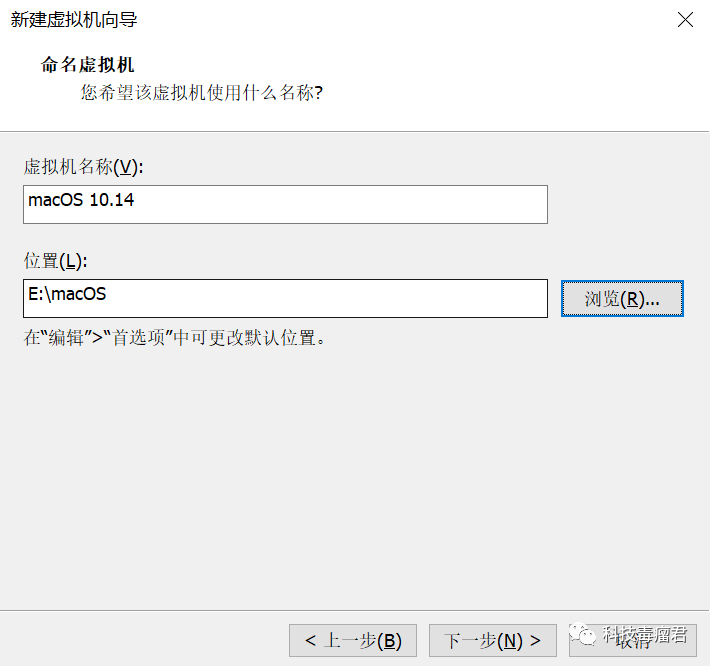This screenshot has height=666, width=710.
Task: Click empty space in the title bar
Action: coord(400,19)
